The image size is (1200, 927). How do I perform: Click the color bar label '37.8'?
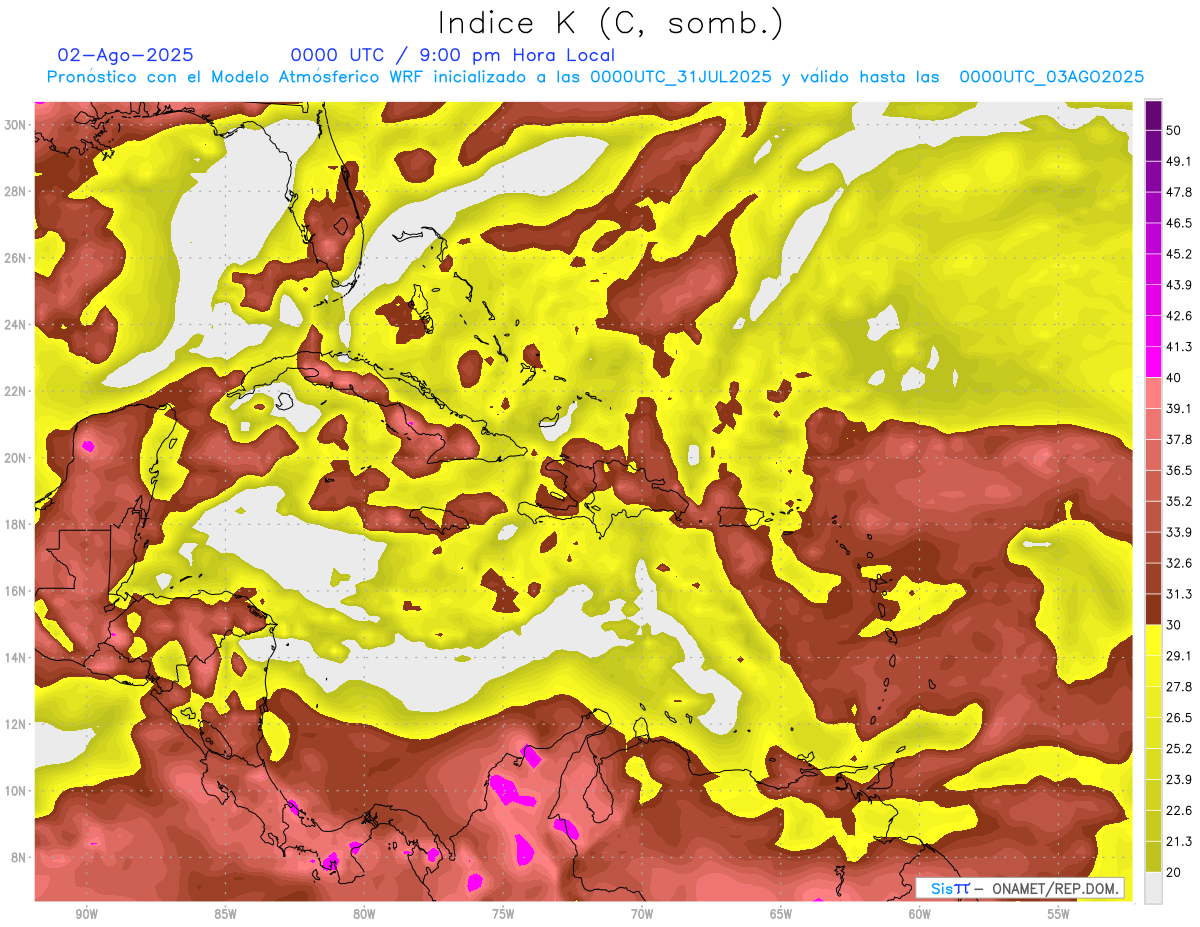coord(1178,439)
